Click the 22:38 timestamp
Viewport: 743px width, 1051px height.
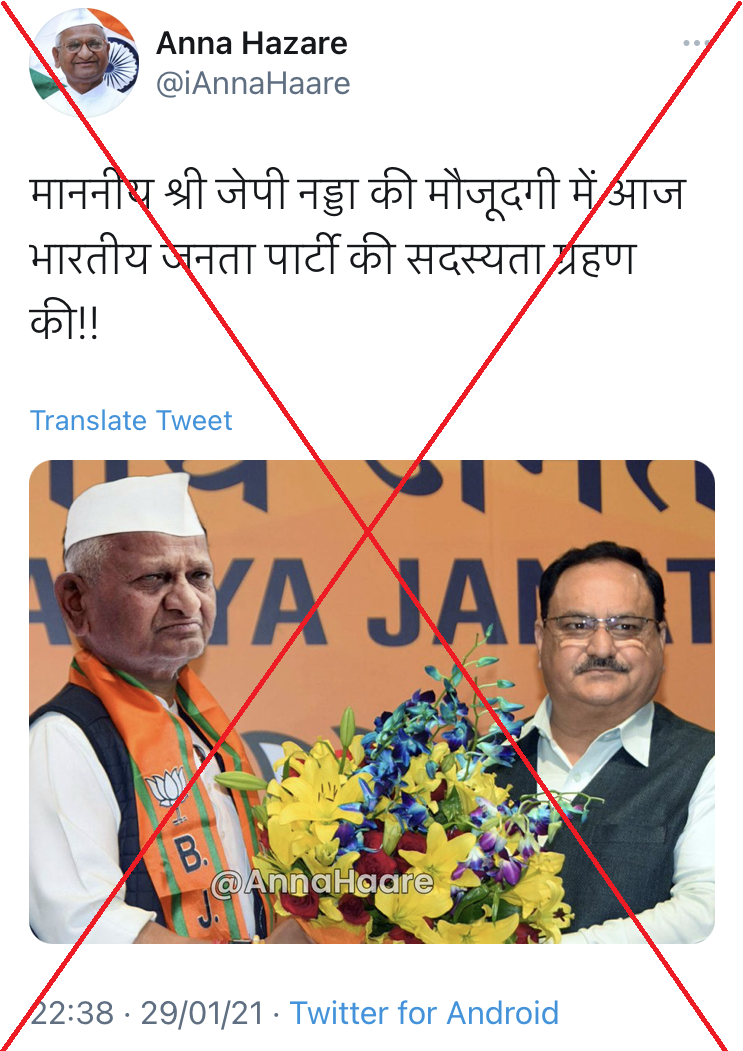tap(72, 1013)
